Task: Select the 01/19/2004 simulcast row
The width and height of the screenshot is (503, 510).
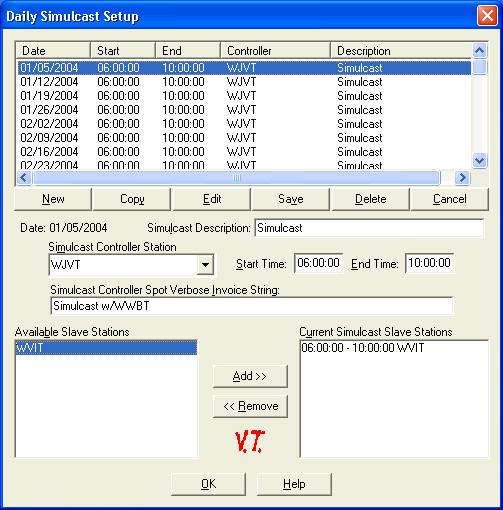Action: pos(244,96)
